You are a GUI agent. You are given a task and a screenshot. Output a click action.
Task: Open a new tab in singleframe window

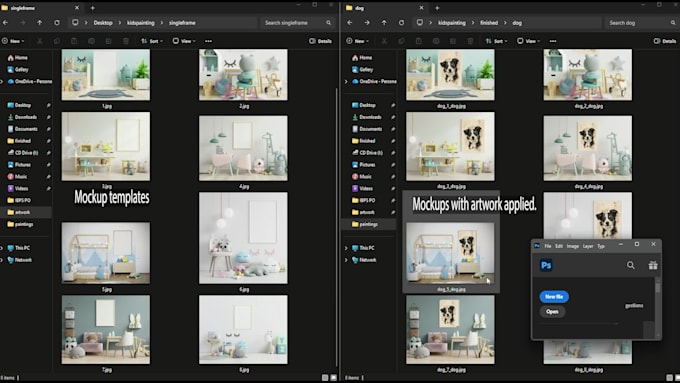93,8
